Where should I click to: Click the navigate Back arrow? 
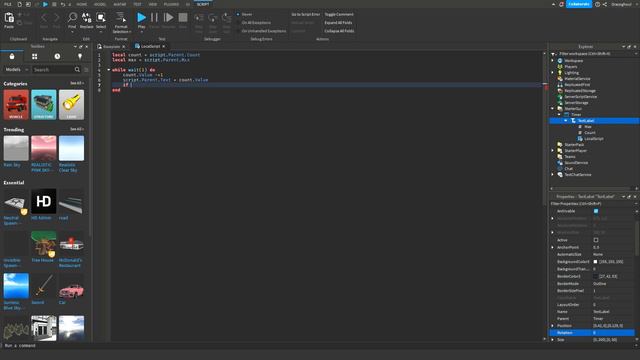point(44,18)
